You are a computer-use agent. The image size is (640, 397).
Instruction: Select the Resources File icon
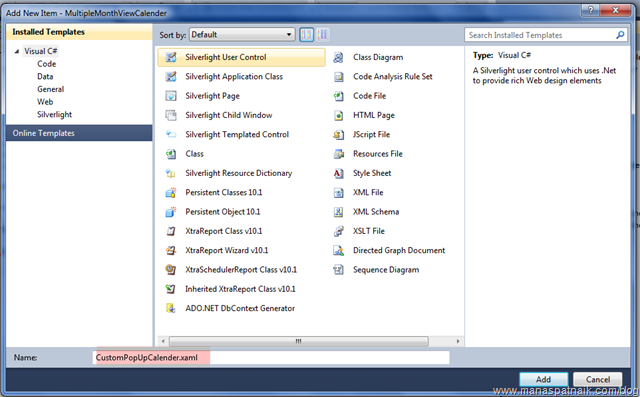click(x=338, y=154)
